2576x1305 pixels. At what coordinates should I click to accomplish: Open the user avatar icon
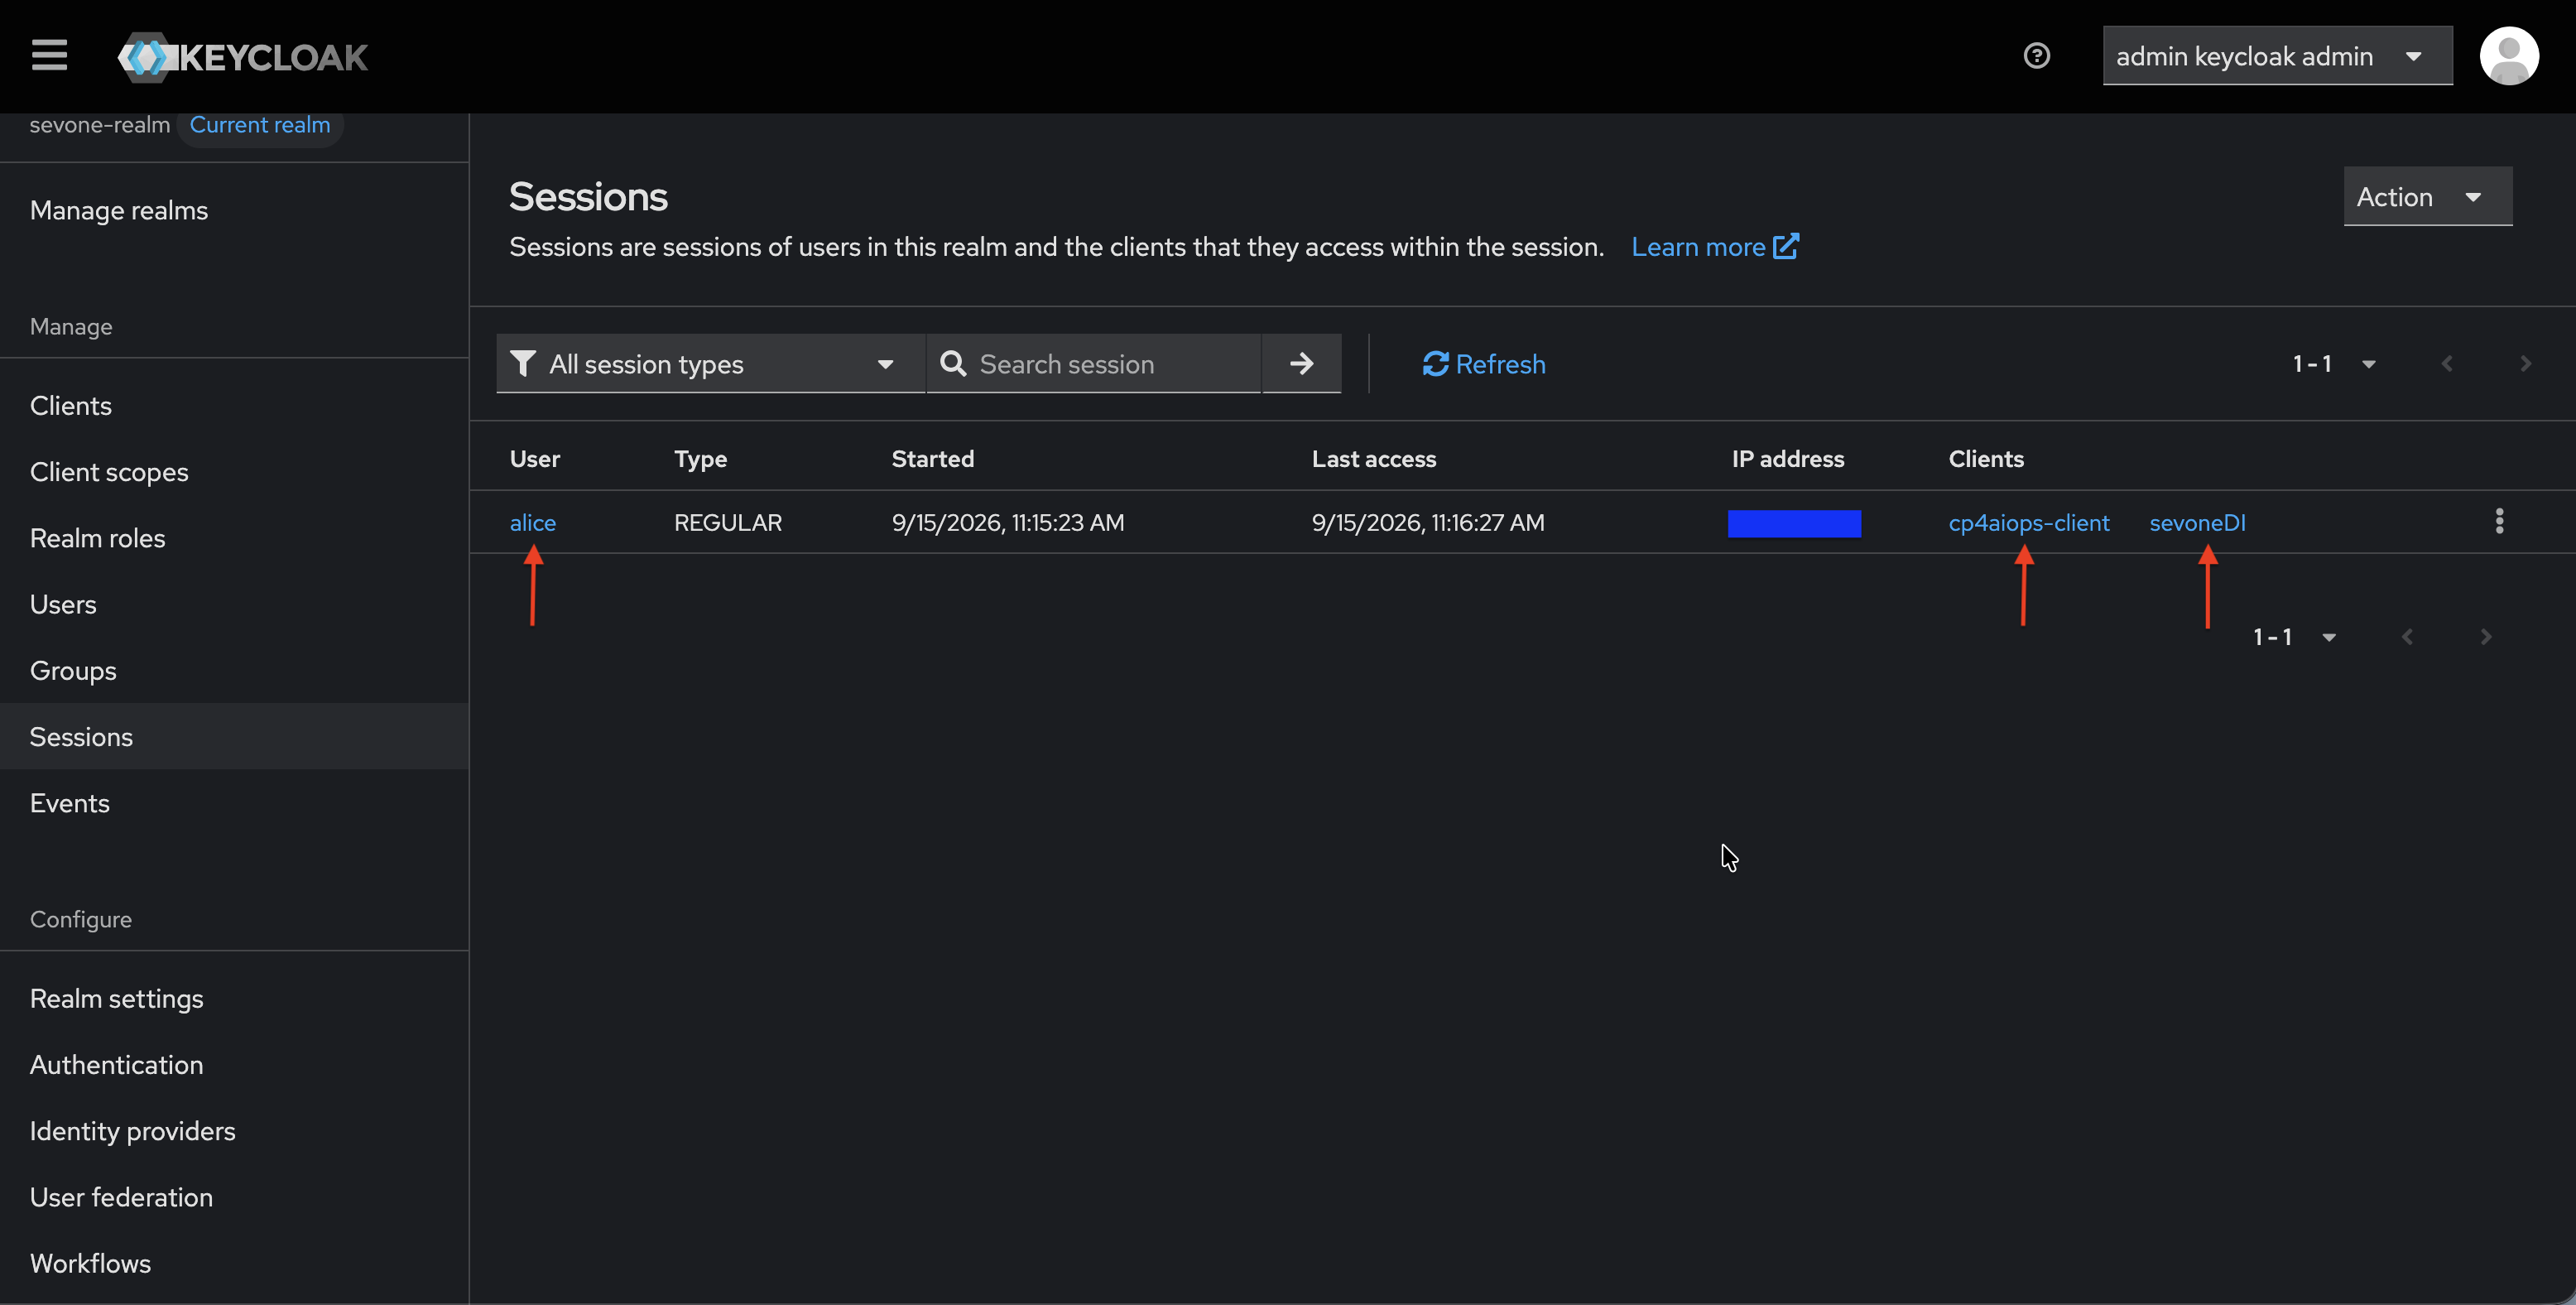coord(2508,56)
